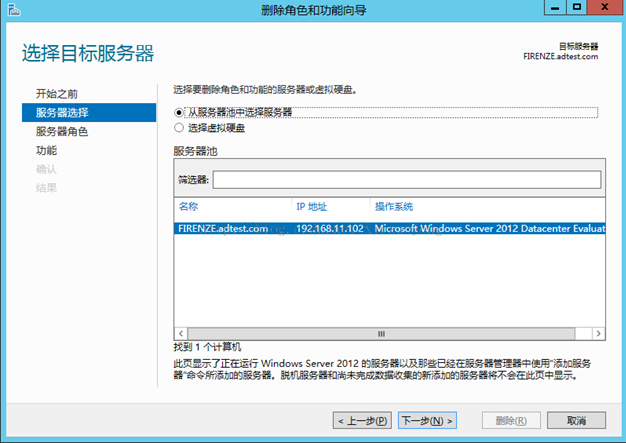626x443 pixels.
Task: Click the 筛选器 filter input field
Action: pyautogui.click(x=407, y=180)
